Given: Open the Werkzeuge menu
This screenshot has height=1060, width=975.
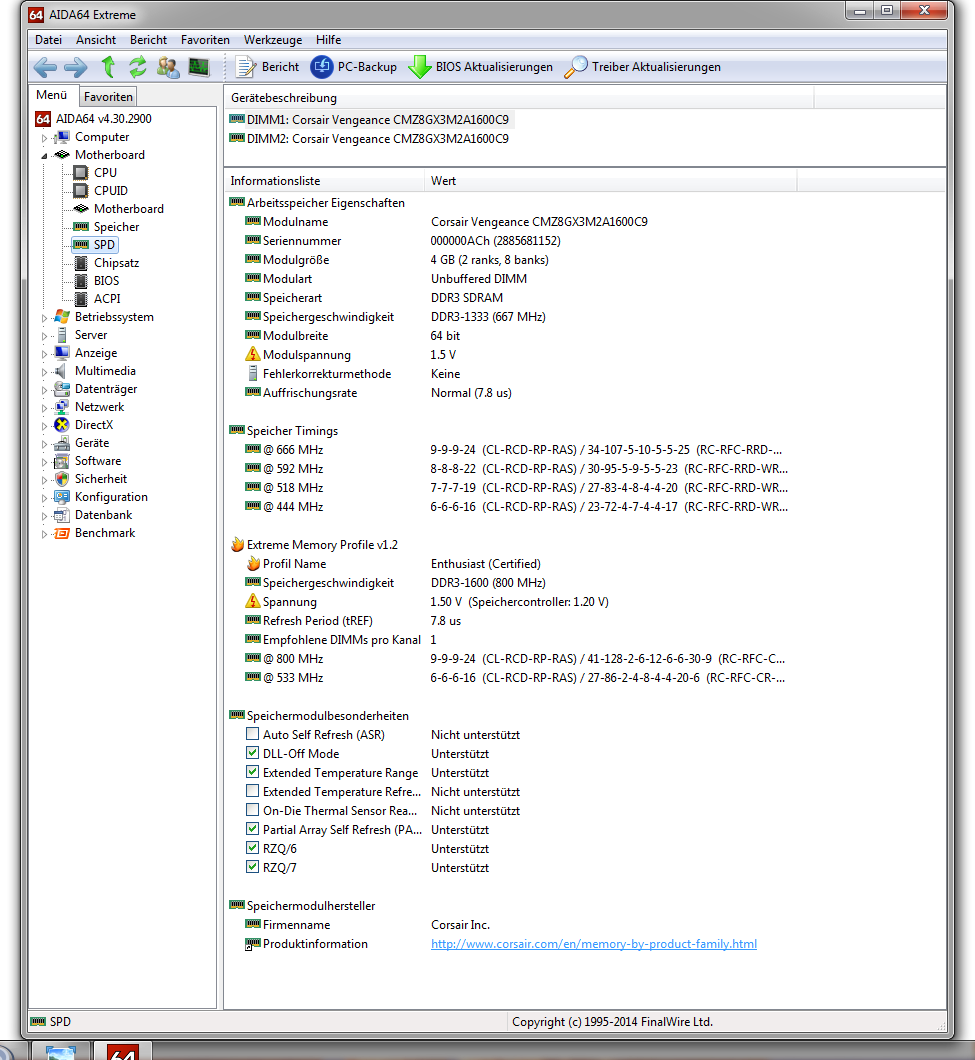Looking at the screenshot, I should click(273, 40).
